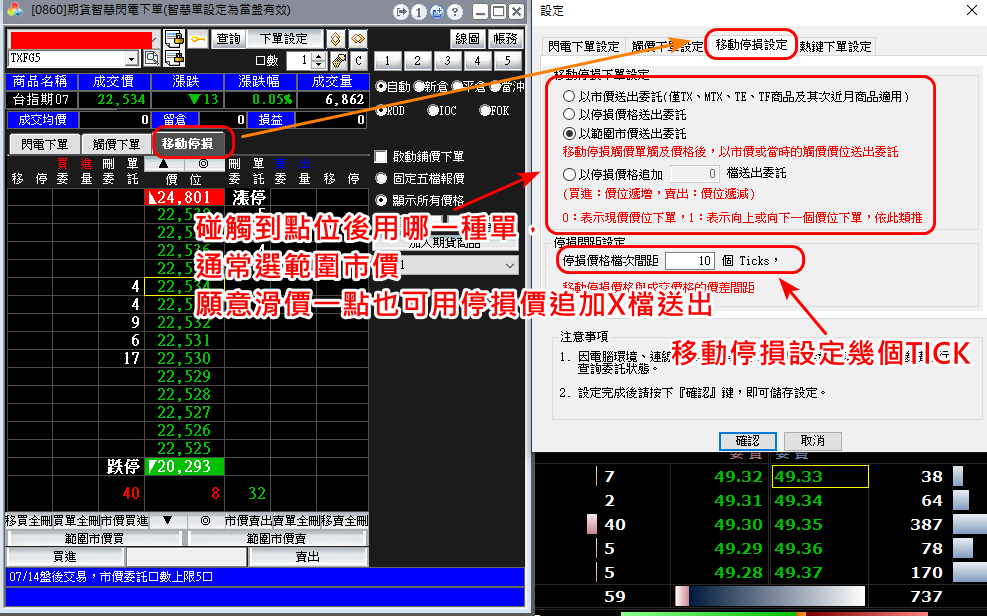Click the C button next to the broom
Image resolution: width=987 pixels, height=616 pixels.
(x=359, y=60)
